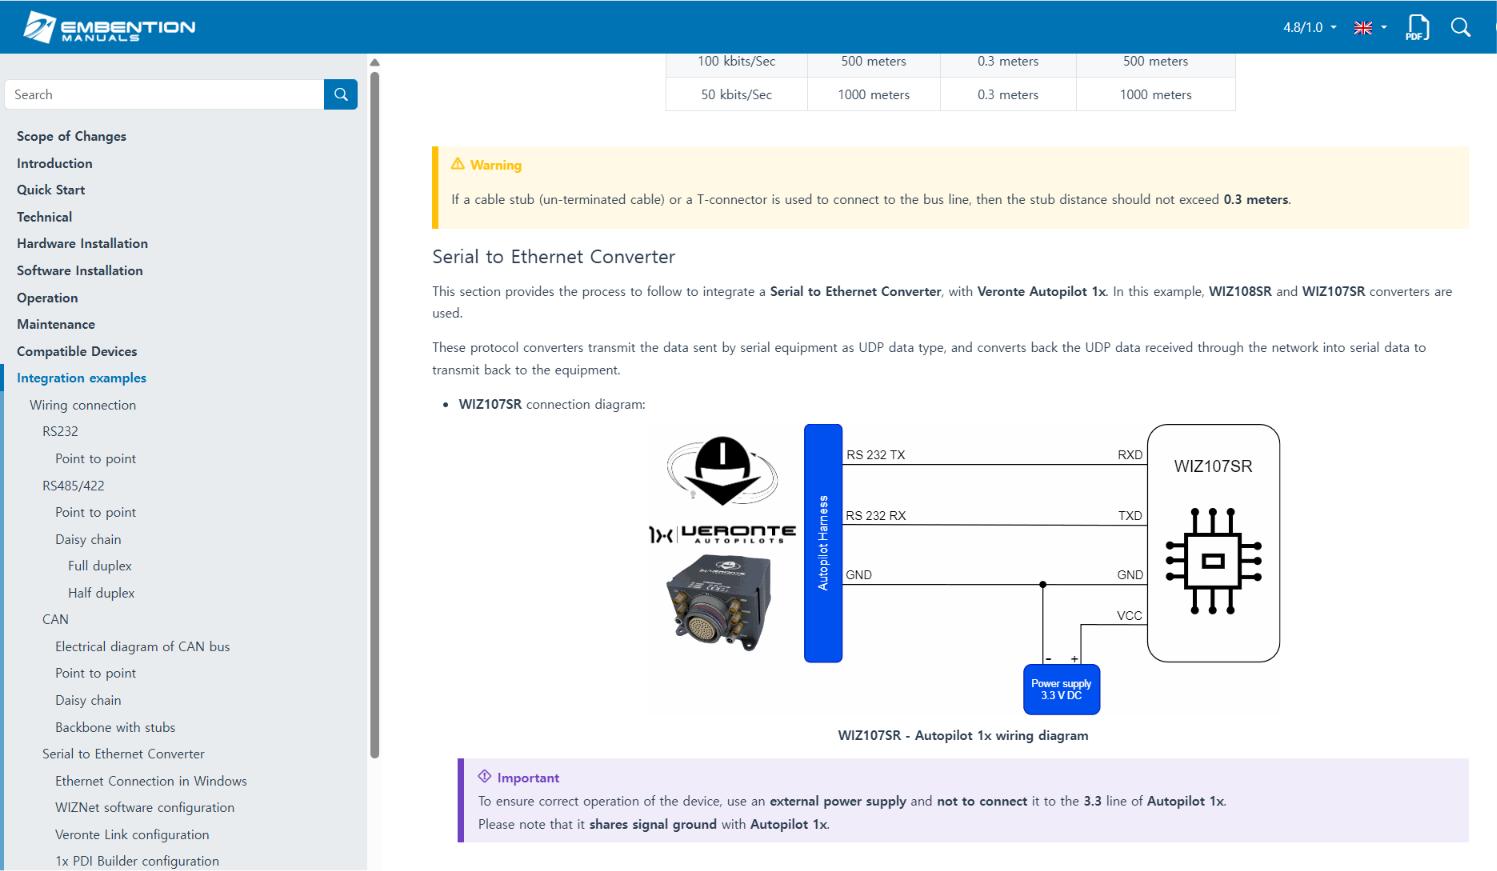Navigate to Operation section
1497x871 pixels.
47,298
